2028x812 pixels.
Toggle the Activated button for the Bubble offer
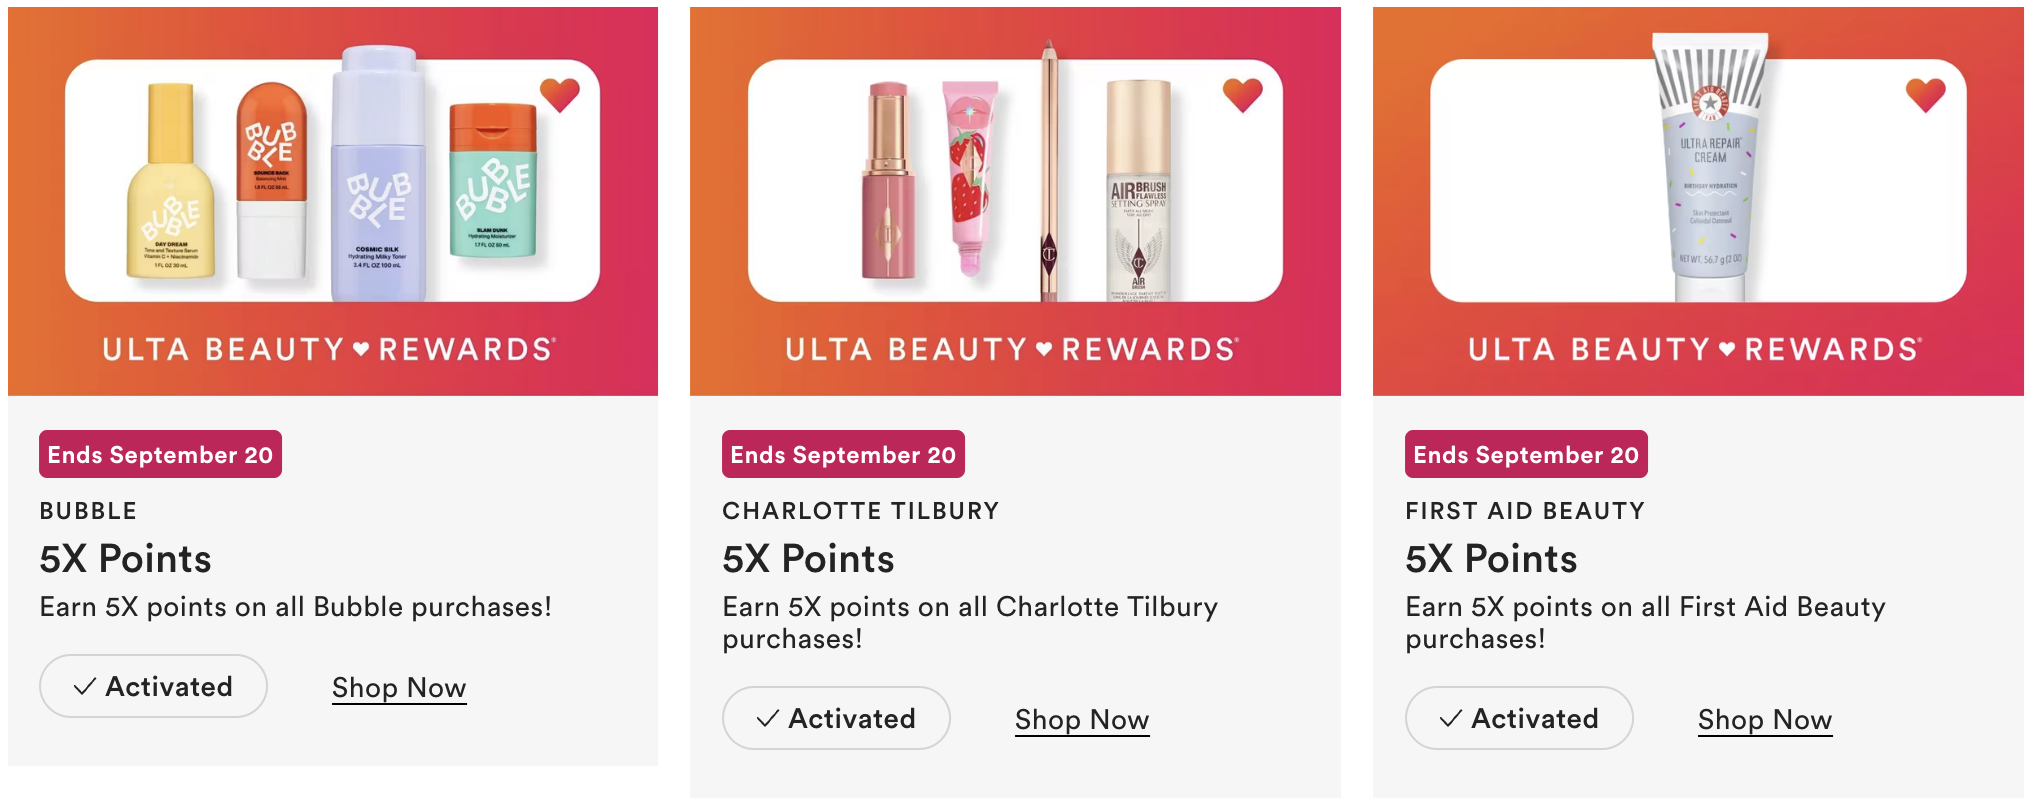coord(153,686)
